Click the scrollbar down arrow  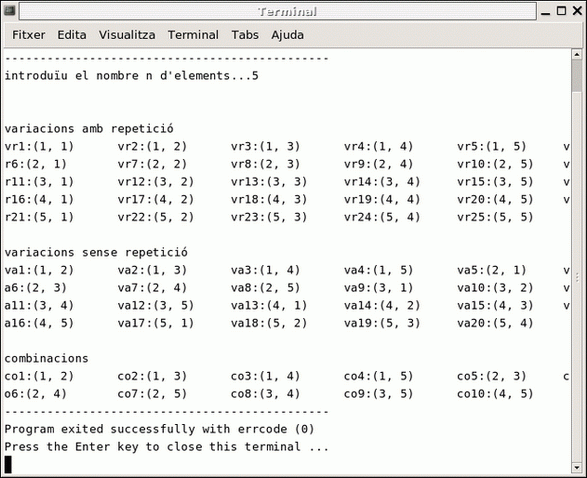pos(577,468)
